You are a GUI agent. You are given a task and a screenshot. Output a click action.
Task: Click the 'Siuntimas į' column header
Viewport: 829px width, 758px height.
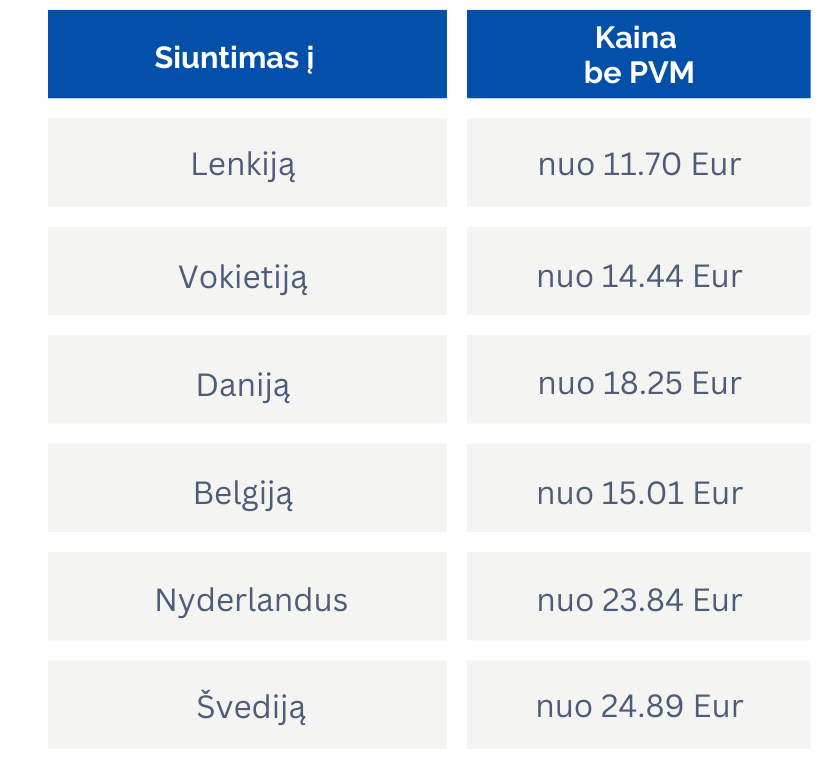point(247,54)
